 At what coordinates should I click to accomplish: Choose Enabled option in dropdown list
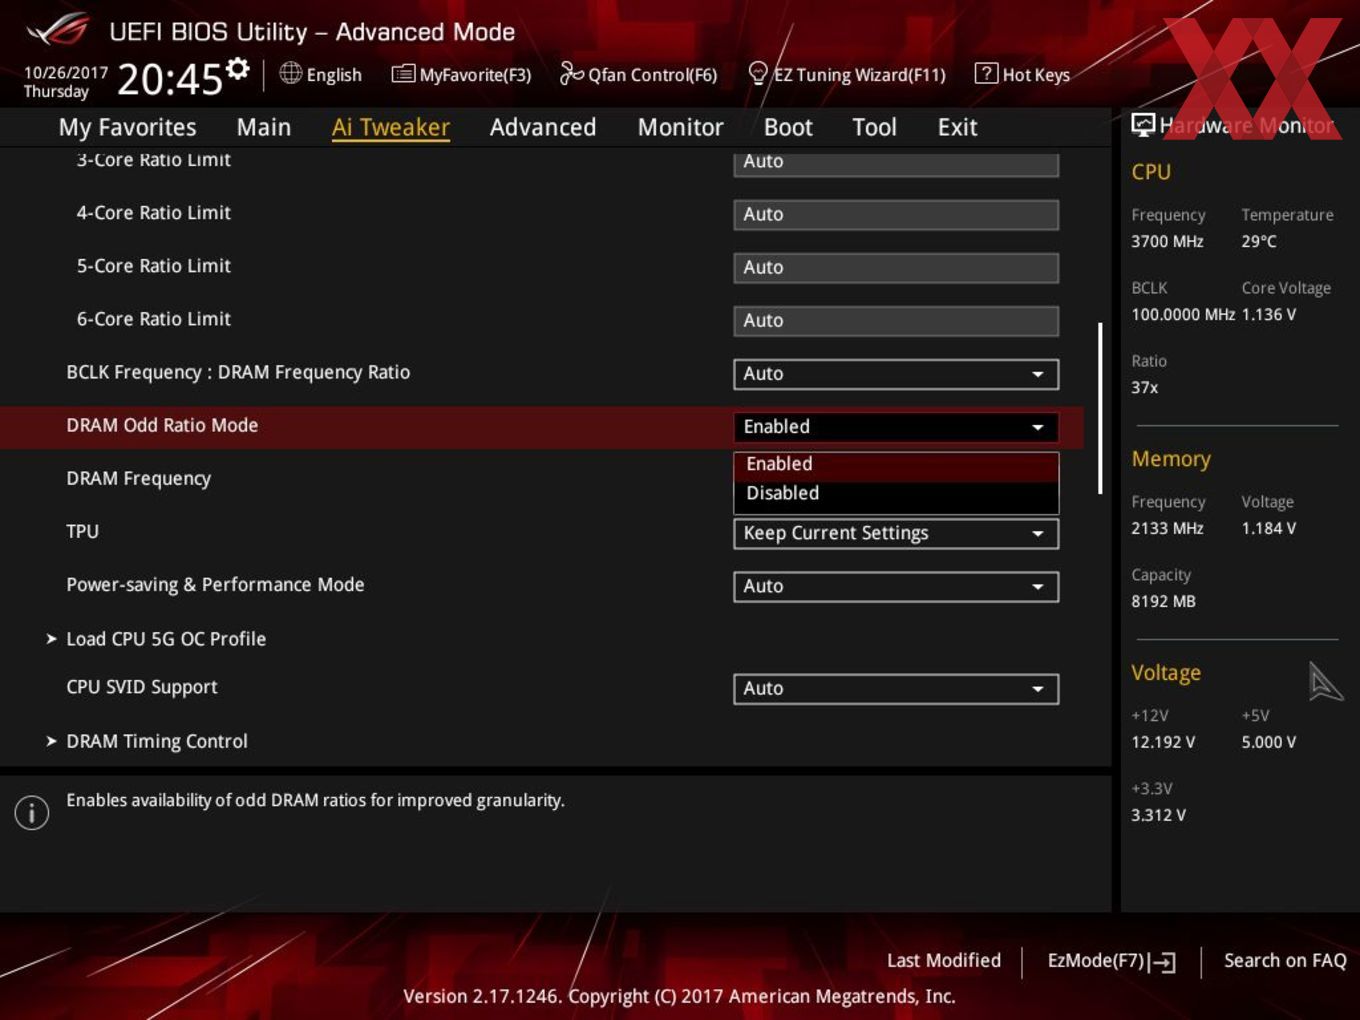pyautogui.click(x=896, y=464)
